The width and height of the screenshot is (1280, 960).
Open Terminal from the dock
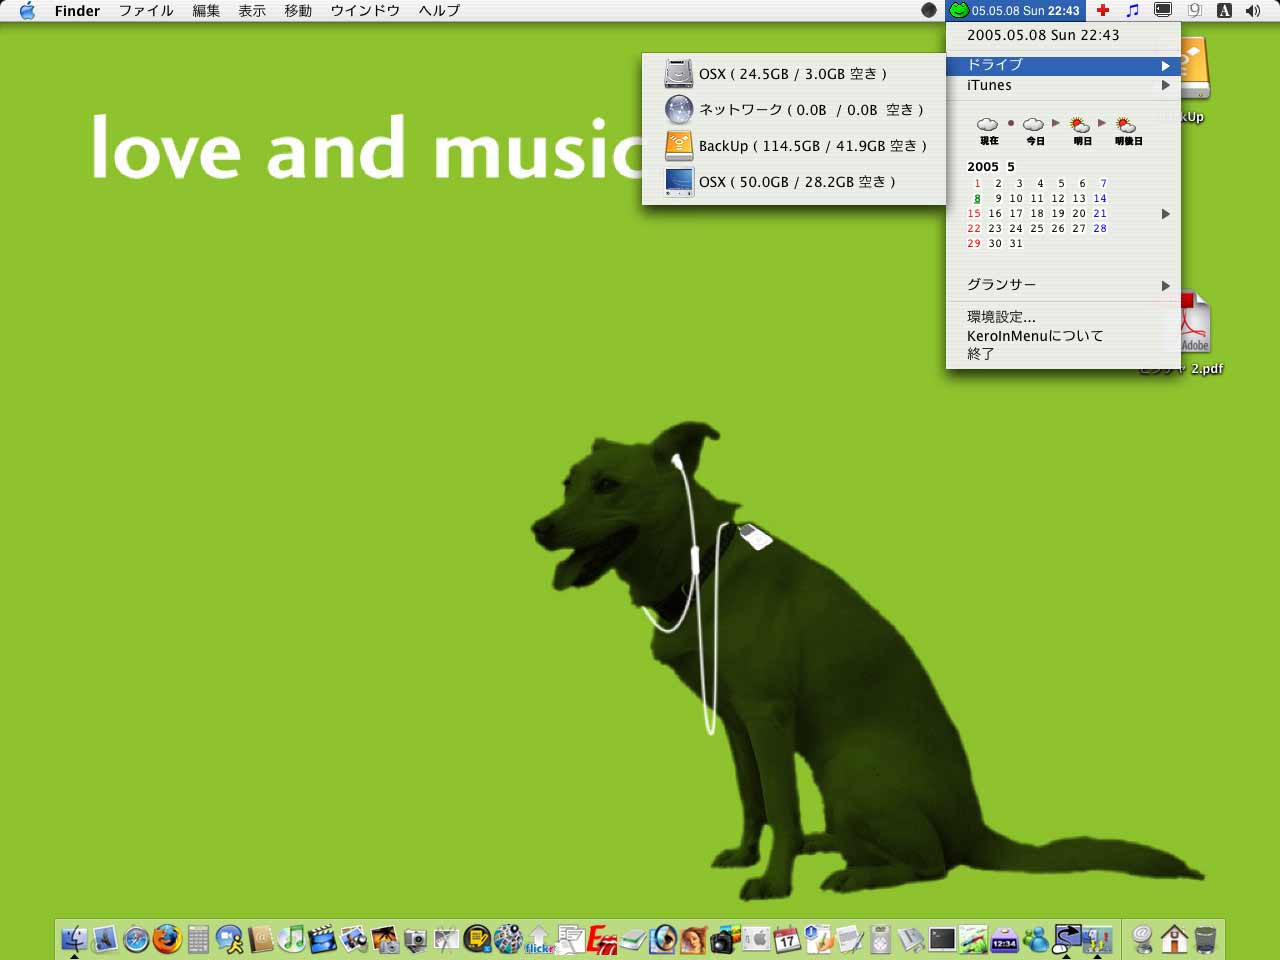tap(942, 939)
